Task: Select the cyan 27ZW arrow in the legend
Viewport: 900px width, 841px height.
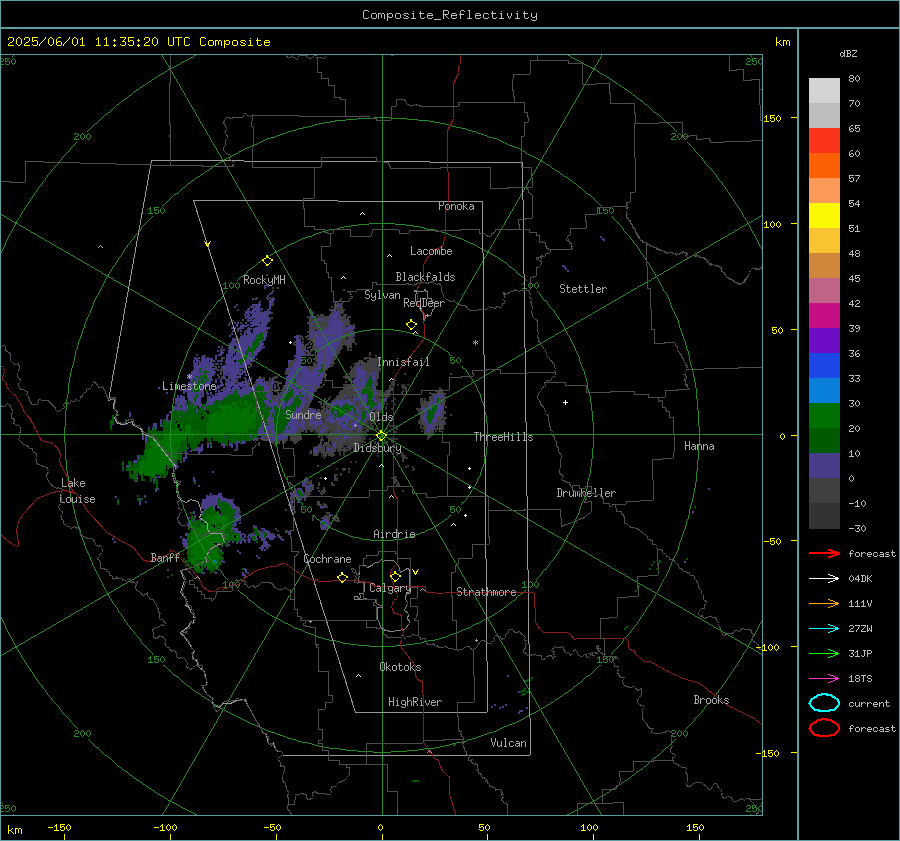Action: 824,629
